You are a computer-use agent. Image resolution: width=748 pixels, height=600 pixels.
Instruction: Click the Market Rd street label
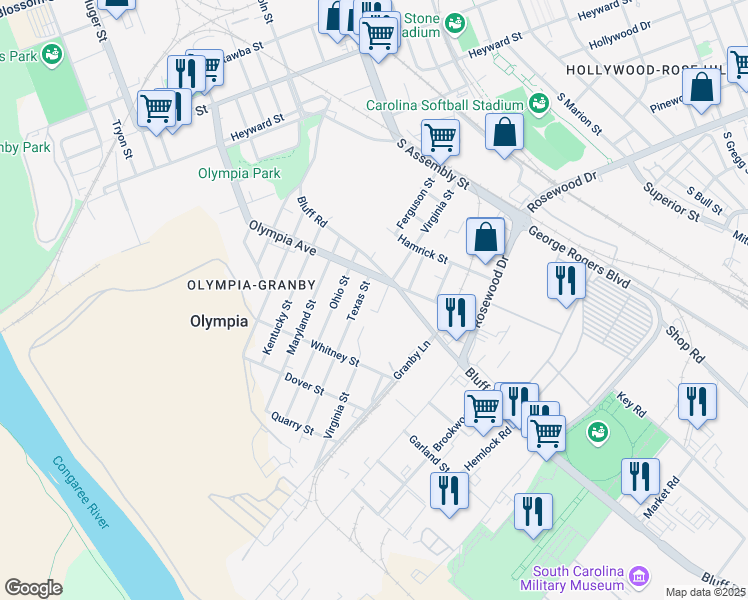tap(661, 497)
